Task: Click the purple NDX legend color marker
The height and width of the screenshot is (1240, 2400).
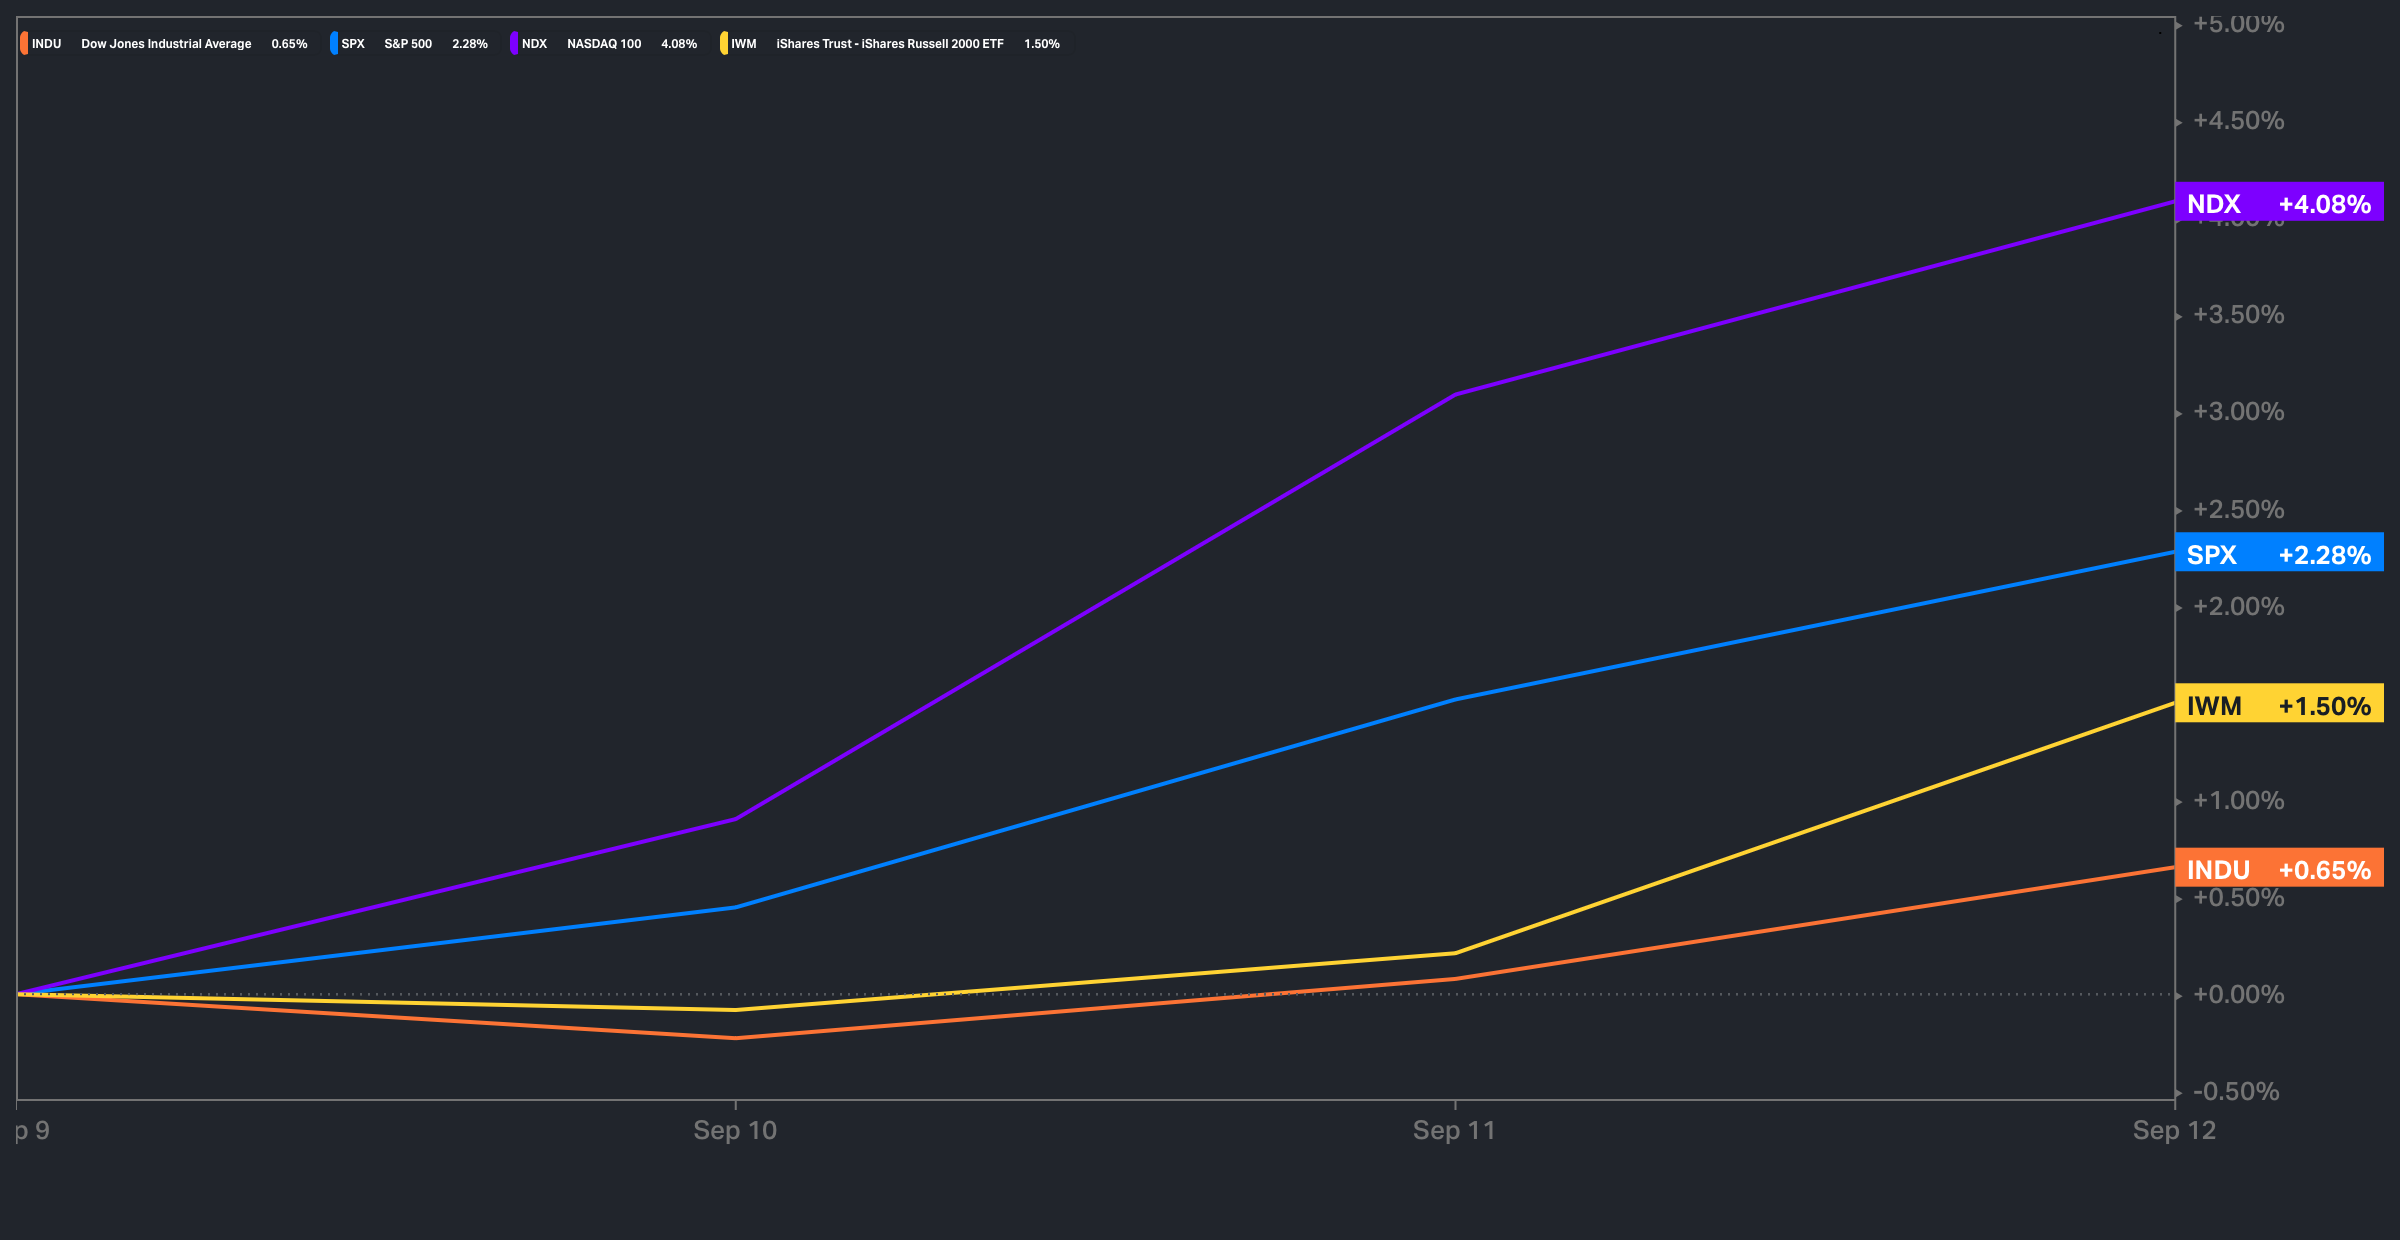Action: click(x=514, y=44)
